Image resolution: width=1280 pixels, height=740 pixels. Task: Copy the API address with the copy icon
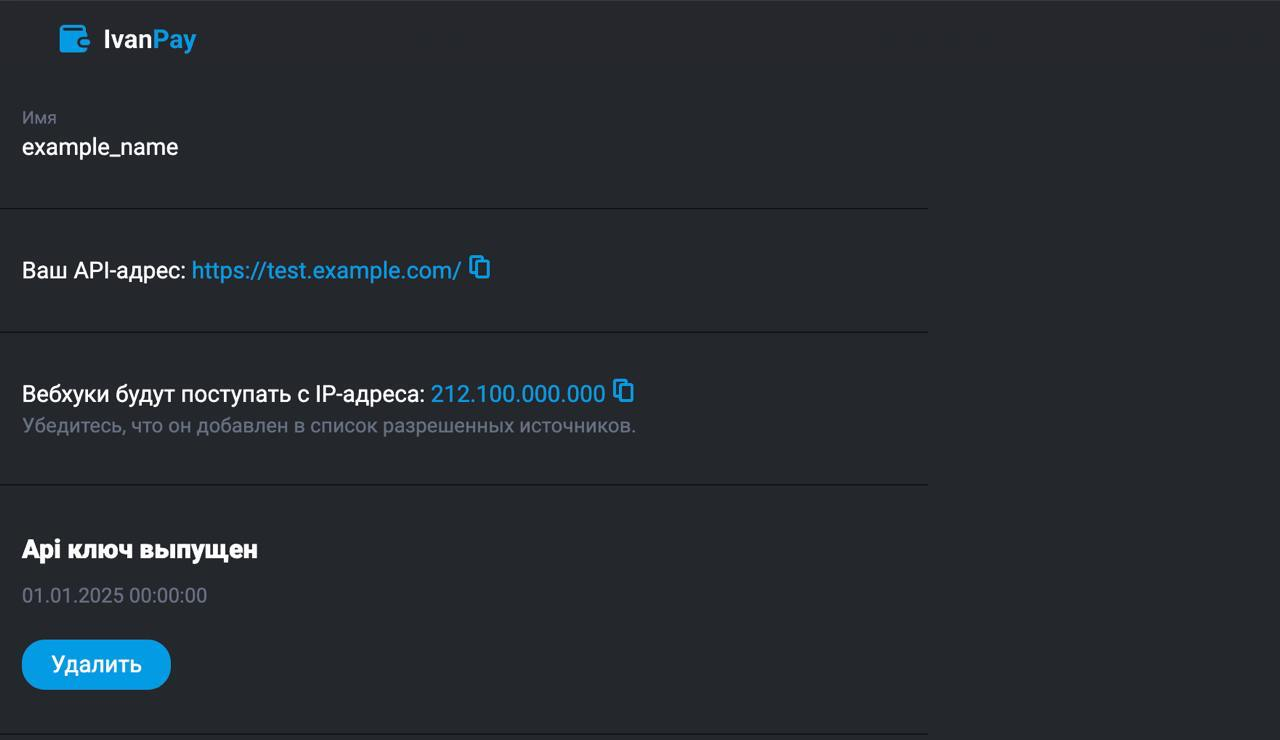480,267
